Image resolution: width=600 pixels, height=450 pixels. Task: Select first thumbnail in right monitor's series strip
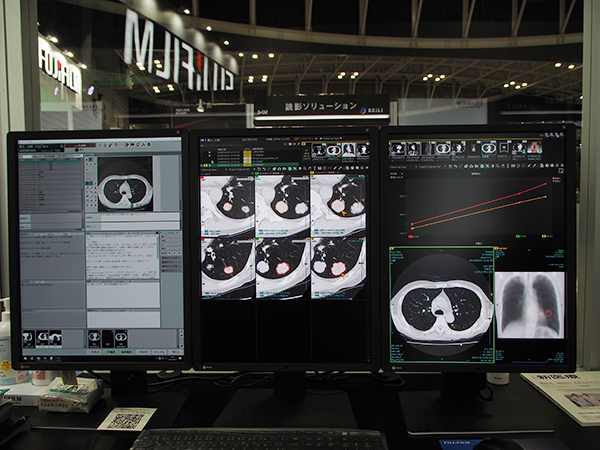398,148
